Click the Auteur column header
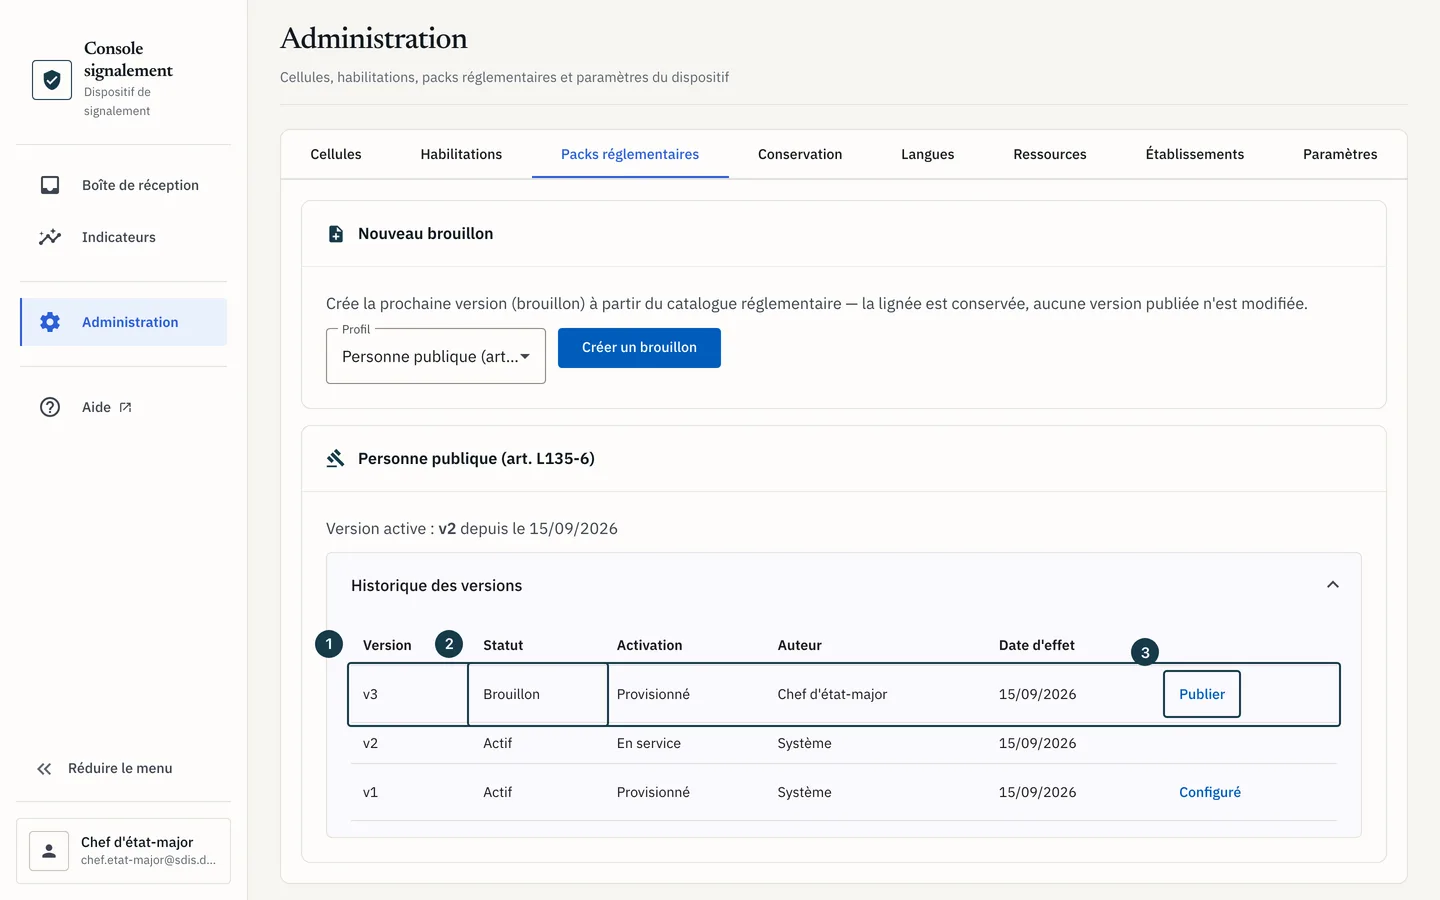Screen dimensions: 1440x900 click(x=799, y=645)
